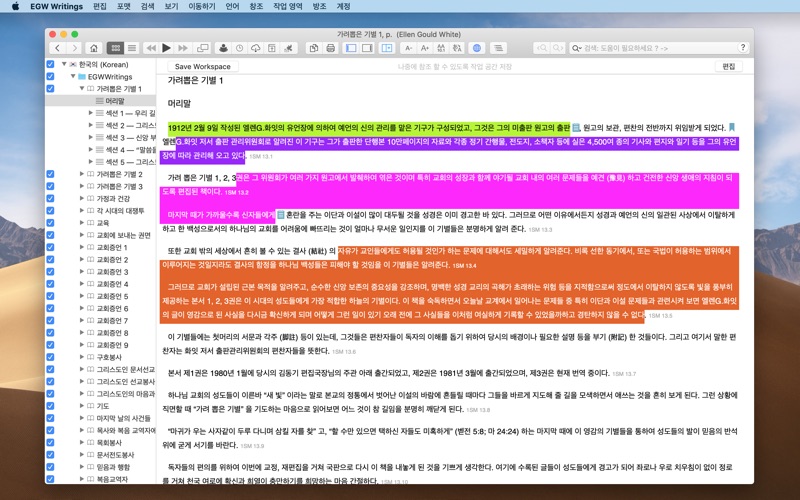Toggle the 가정과 건강 checkbox
The image size is (800, 500).
coord(50,198)
